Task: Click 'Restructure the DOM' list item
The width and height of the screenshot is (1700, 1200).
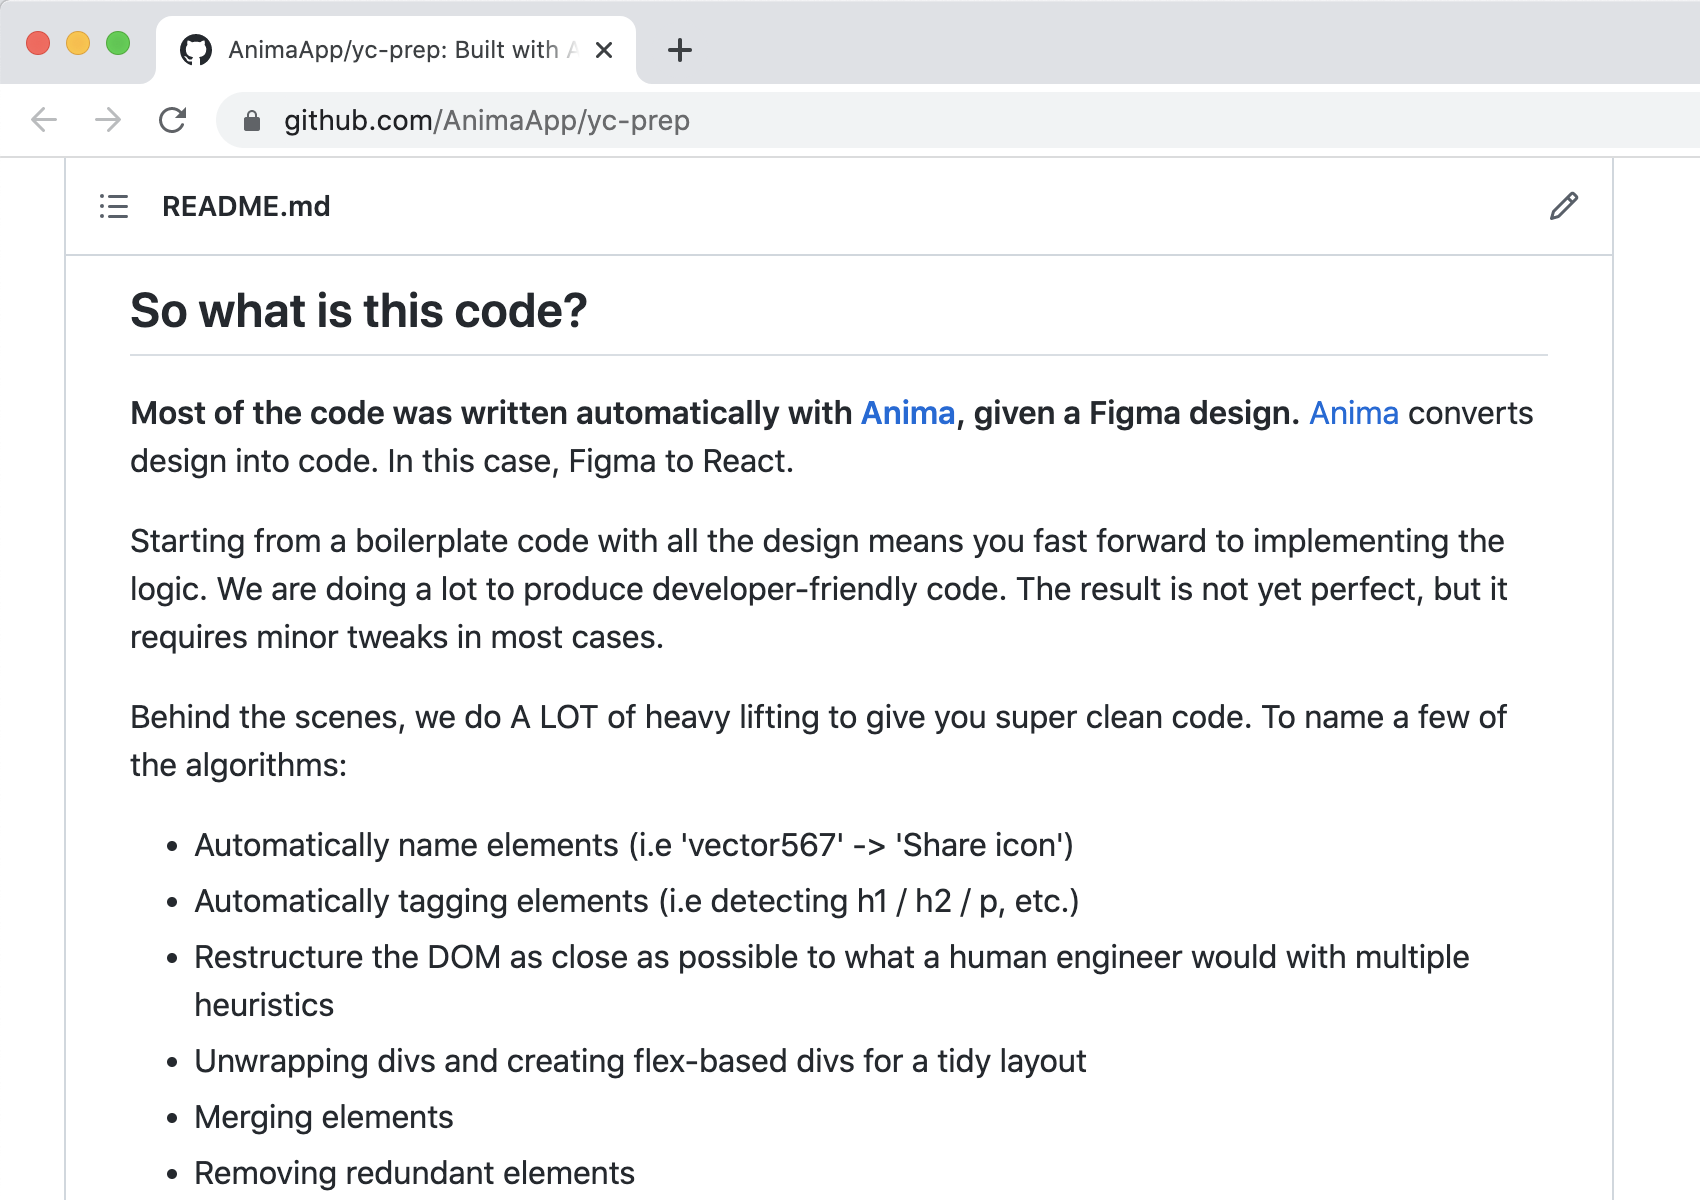Action: [832, 981]
